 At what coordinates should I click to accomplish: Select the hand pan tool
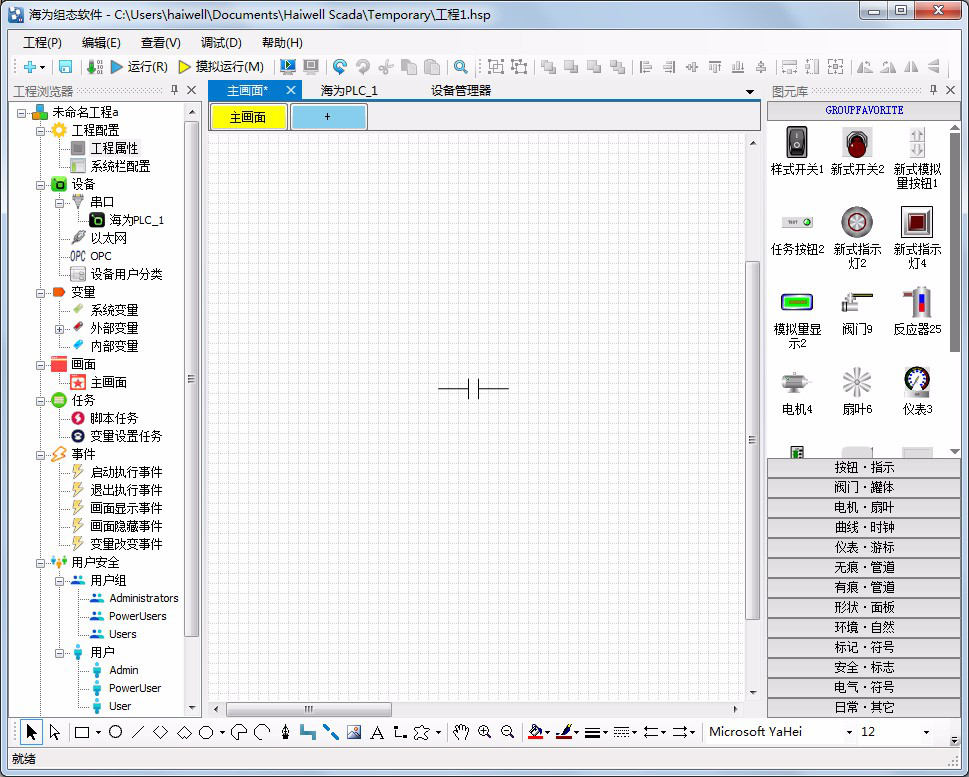pyautogui.click(x=460, y=732)
